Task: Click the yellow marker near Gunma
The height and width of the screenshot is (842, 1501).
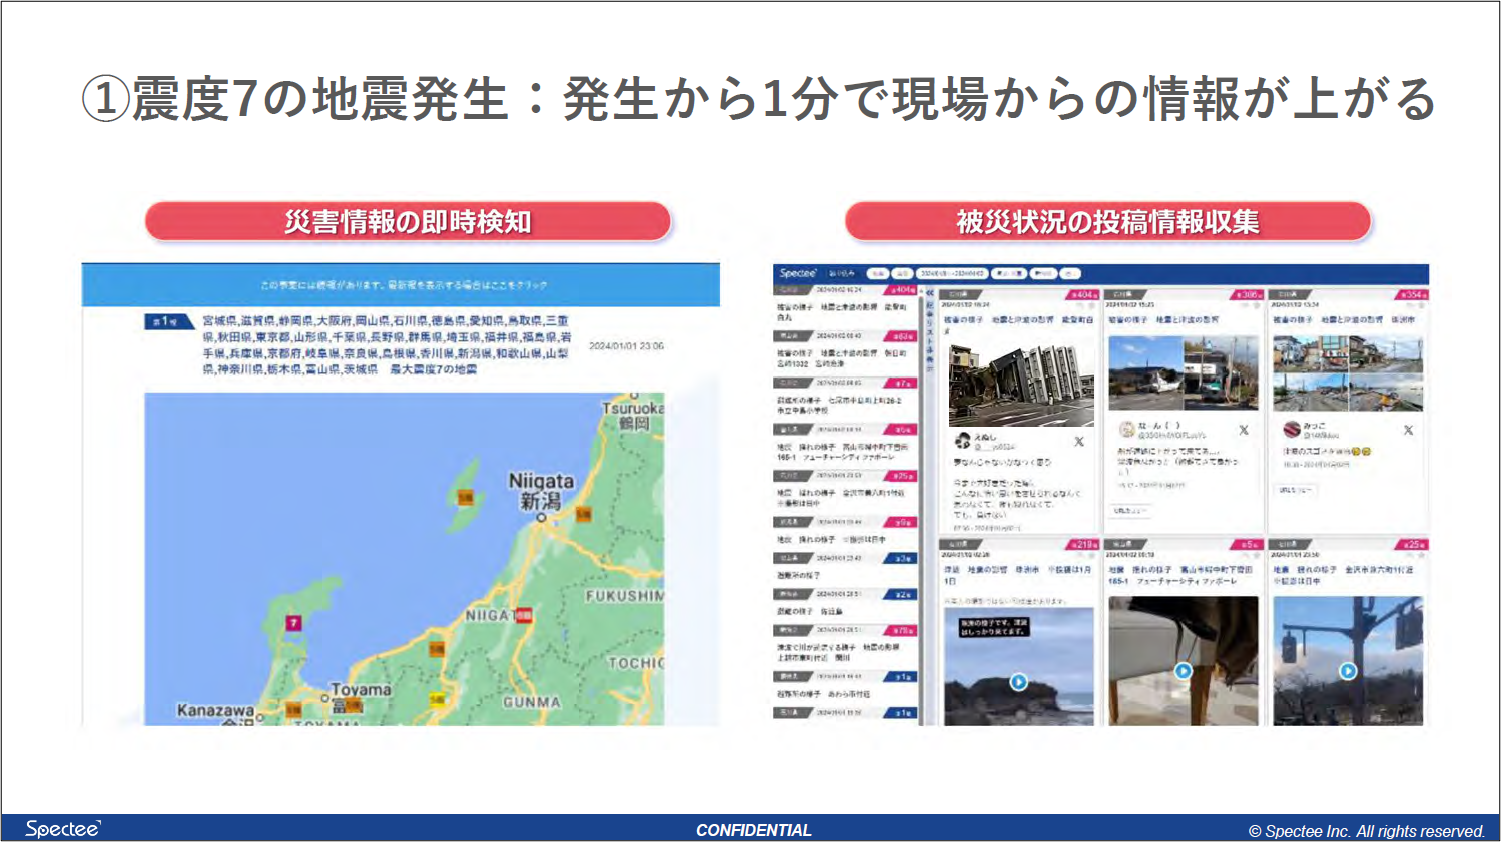Action: click(437, 700)
